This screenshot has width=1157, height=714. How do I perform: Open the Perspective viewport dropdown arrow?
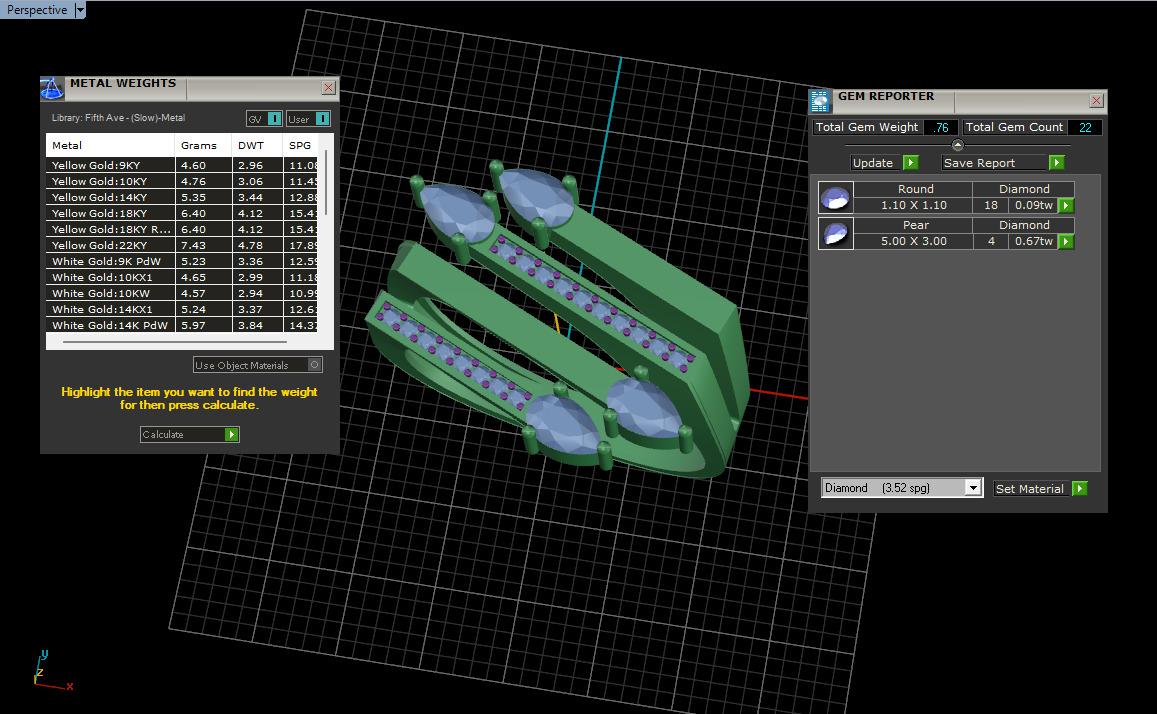[80, 10]
